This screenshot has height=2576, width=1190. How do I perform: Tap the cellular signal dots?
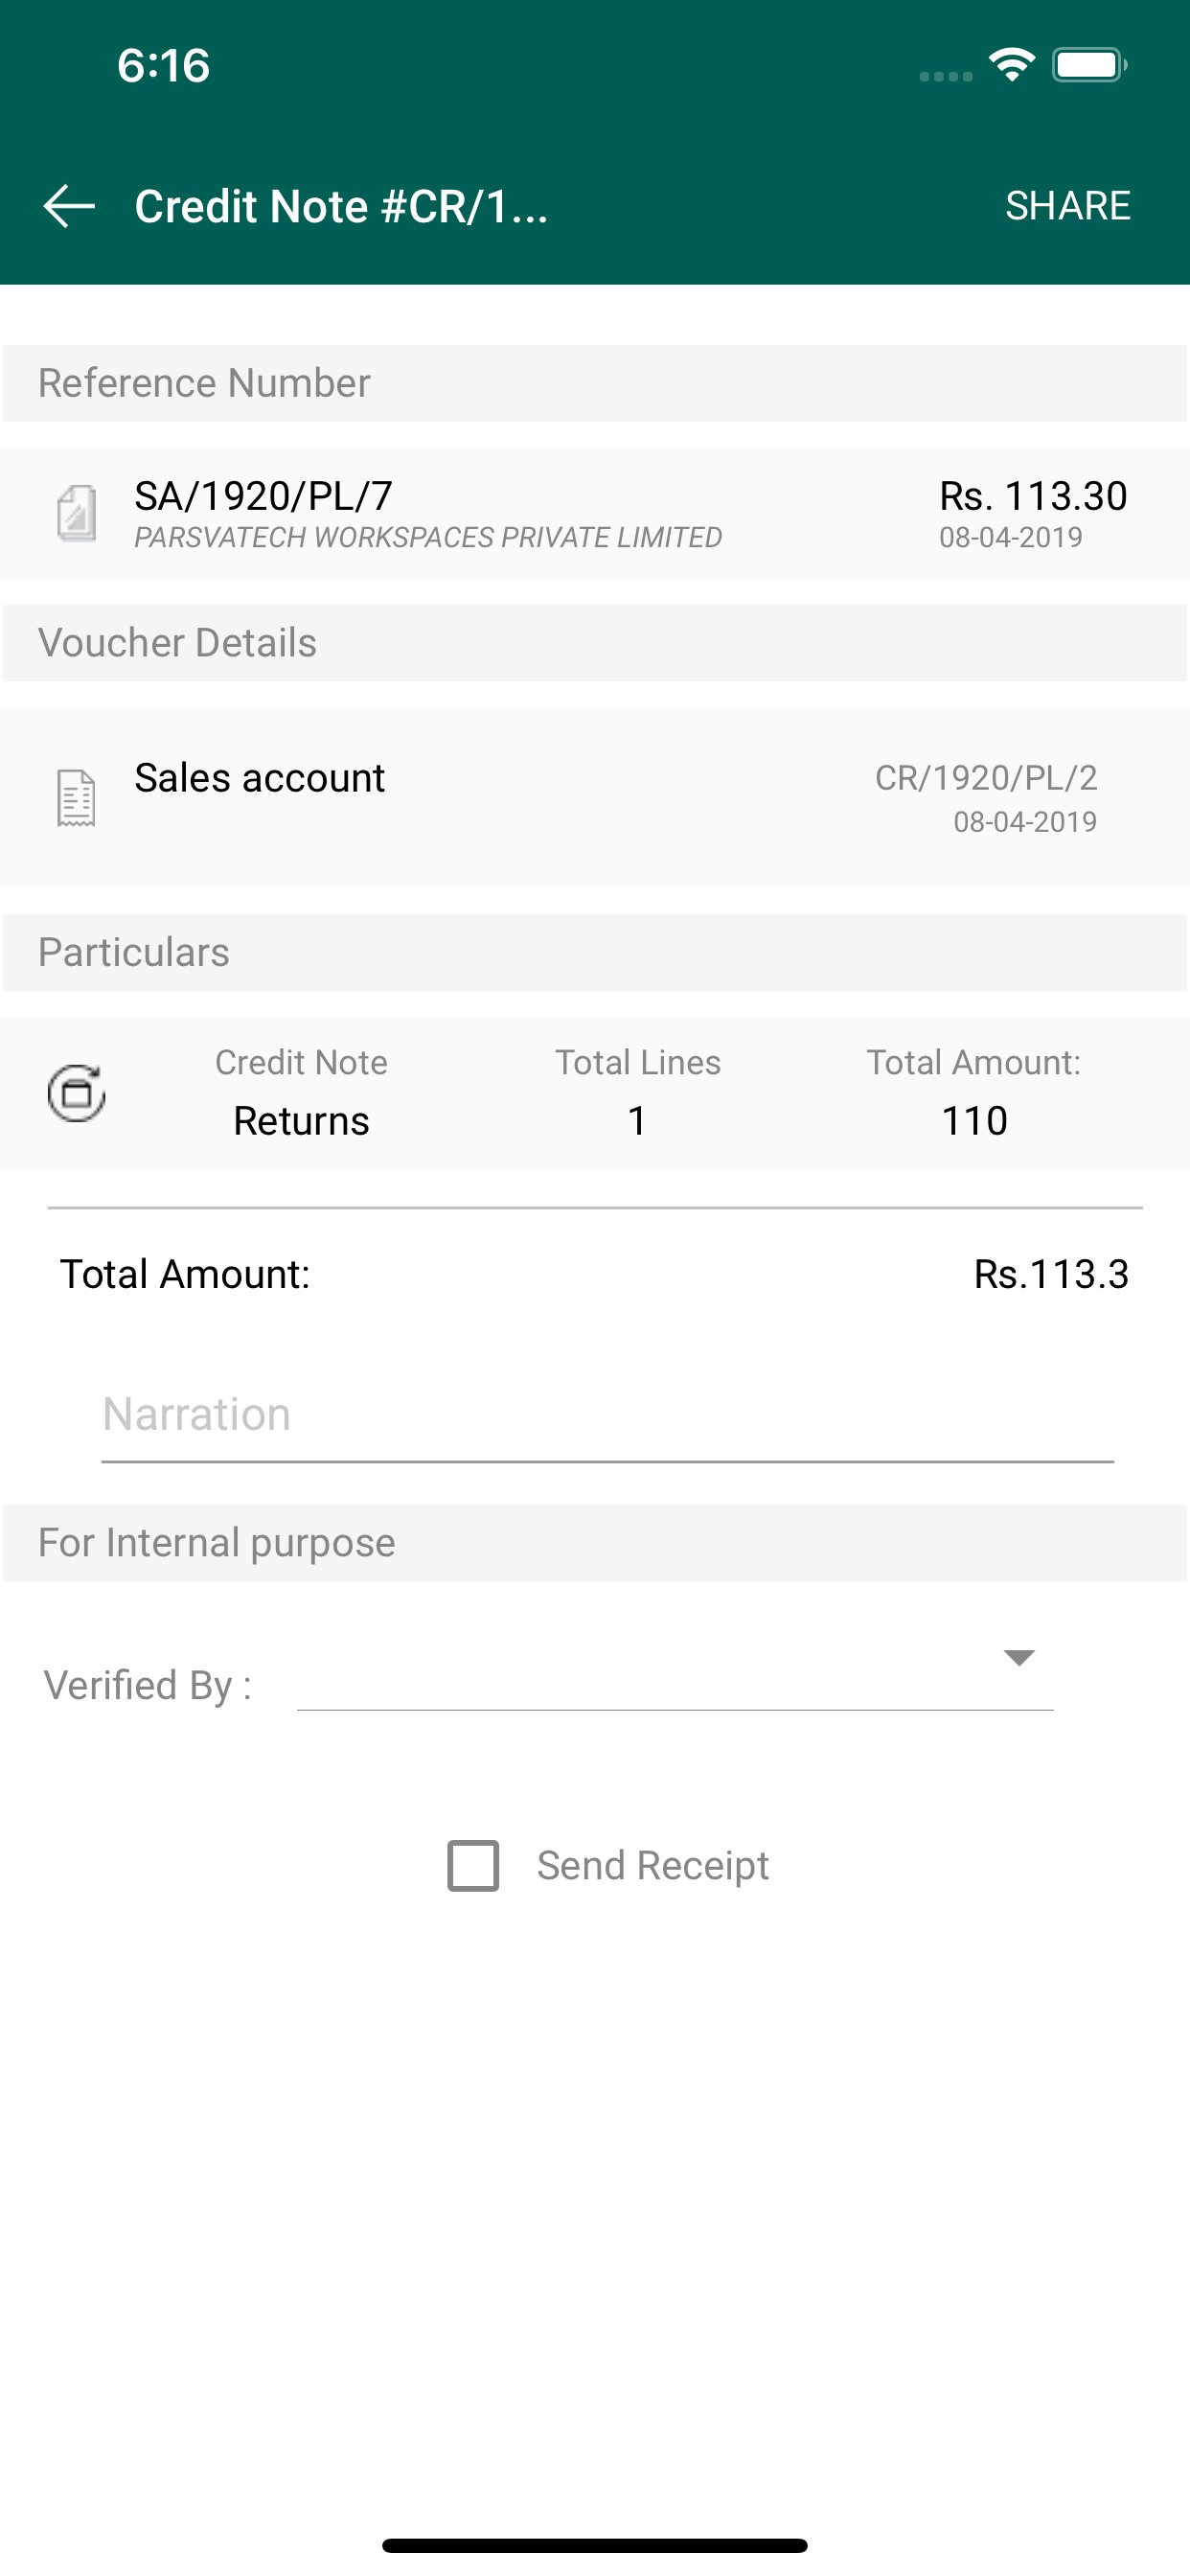(x=945, y=76)
